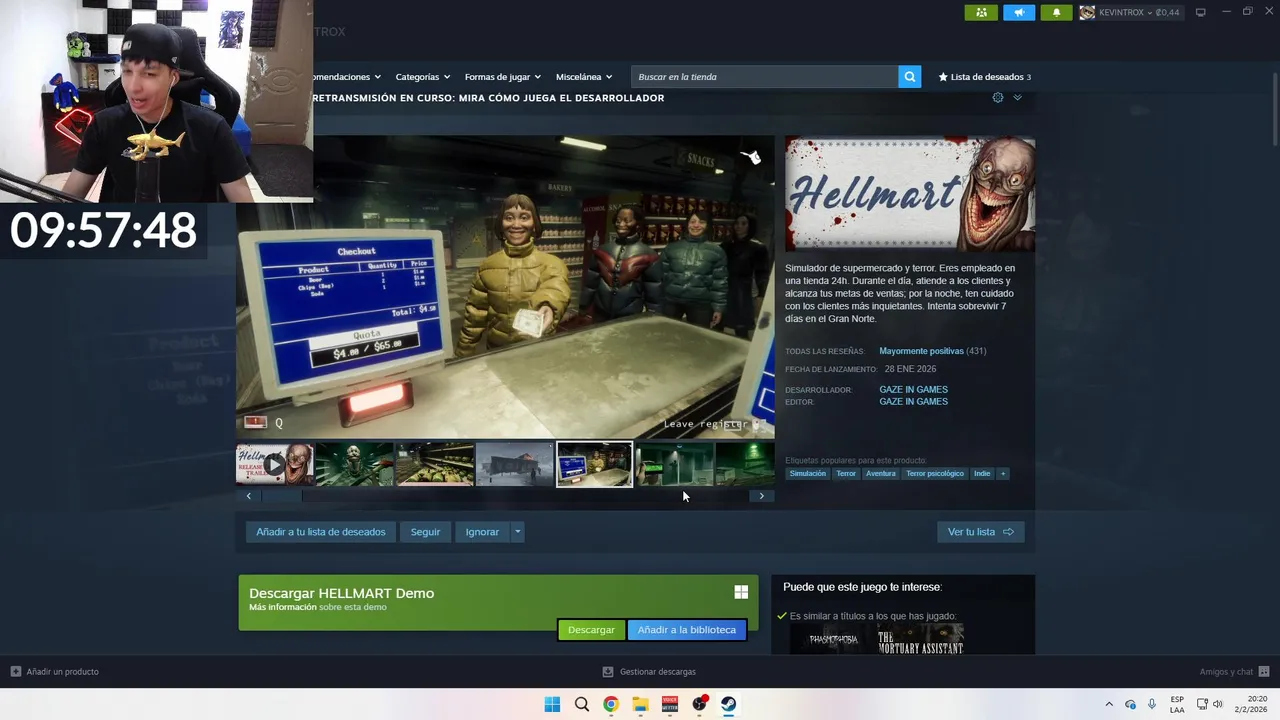Select the monster face screenshot thumbnail

[x=355, y=464]
